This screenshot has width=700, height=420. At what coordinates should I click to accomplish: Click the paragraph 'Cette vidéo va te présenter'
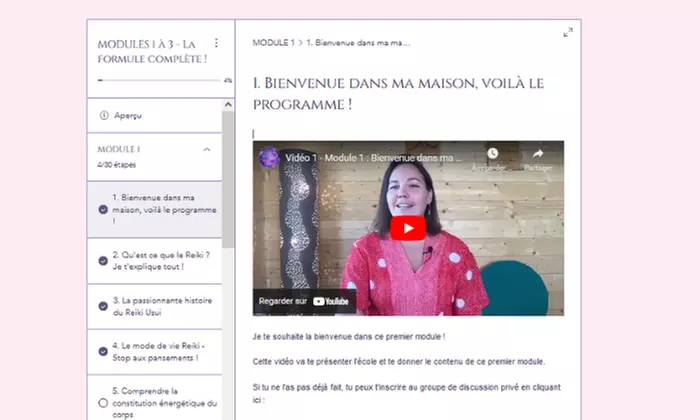(399, 362)
